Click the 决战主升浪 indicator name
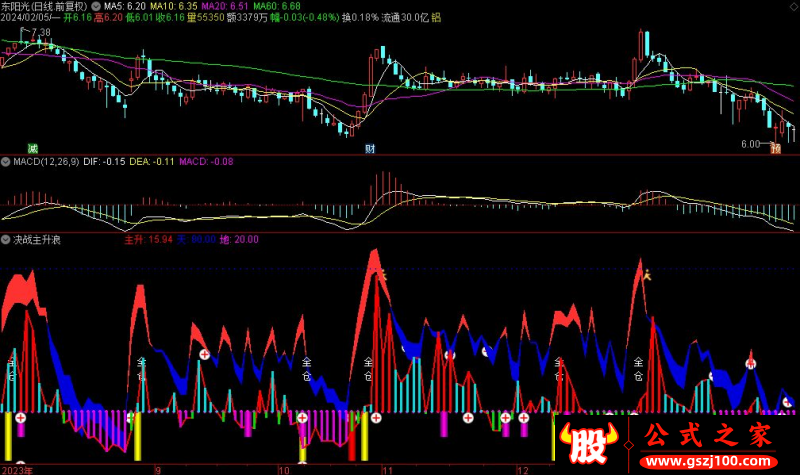Image resolution: width=800 pixels, height=475 pixels. pos(37,240)
